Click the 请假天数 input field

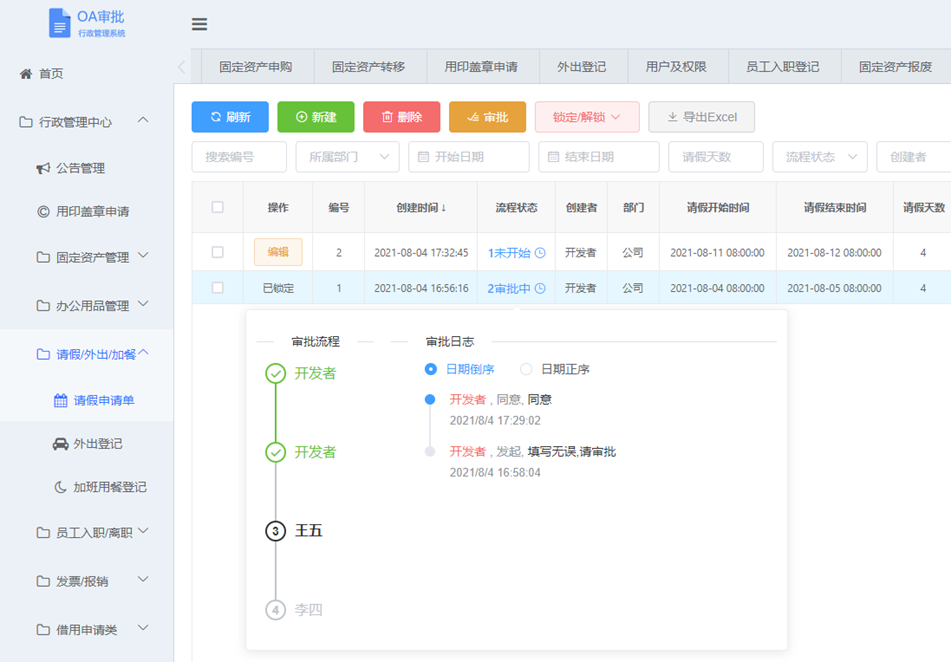[x=716, y=157]
